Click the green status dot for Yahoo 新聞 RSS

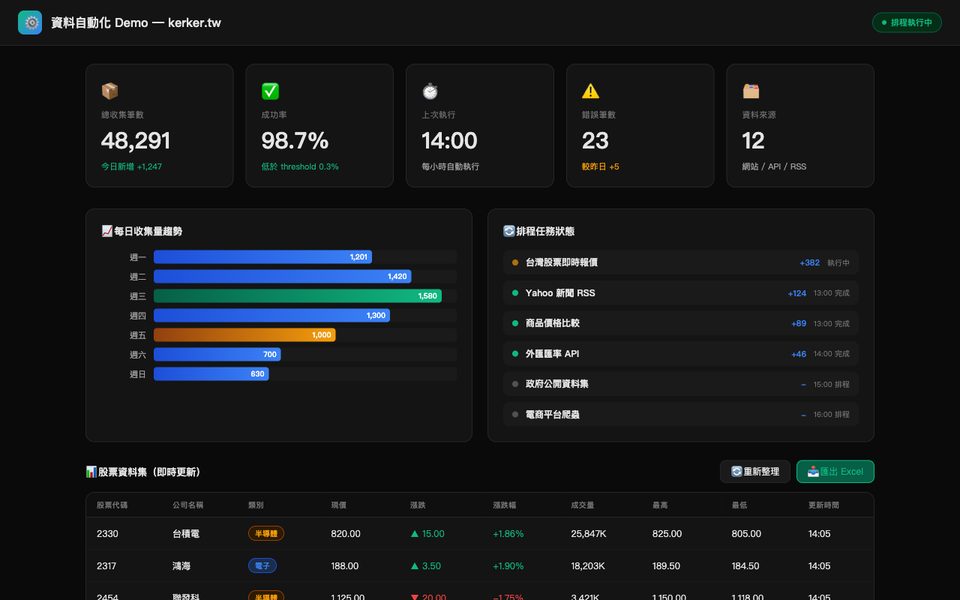(x=515, y=293)
